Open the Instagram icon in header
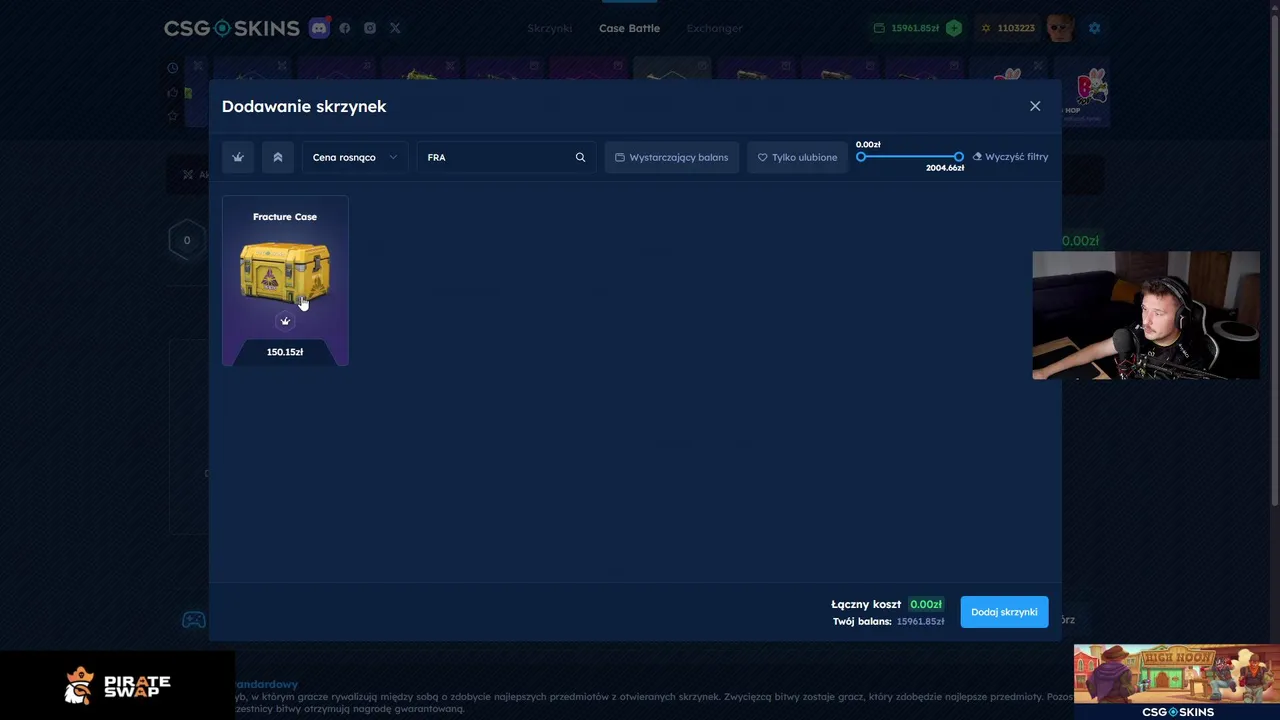Image resolution: width=1280 pixels, height=720 pixels. pyautogui.click(x=370, y=28)
